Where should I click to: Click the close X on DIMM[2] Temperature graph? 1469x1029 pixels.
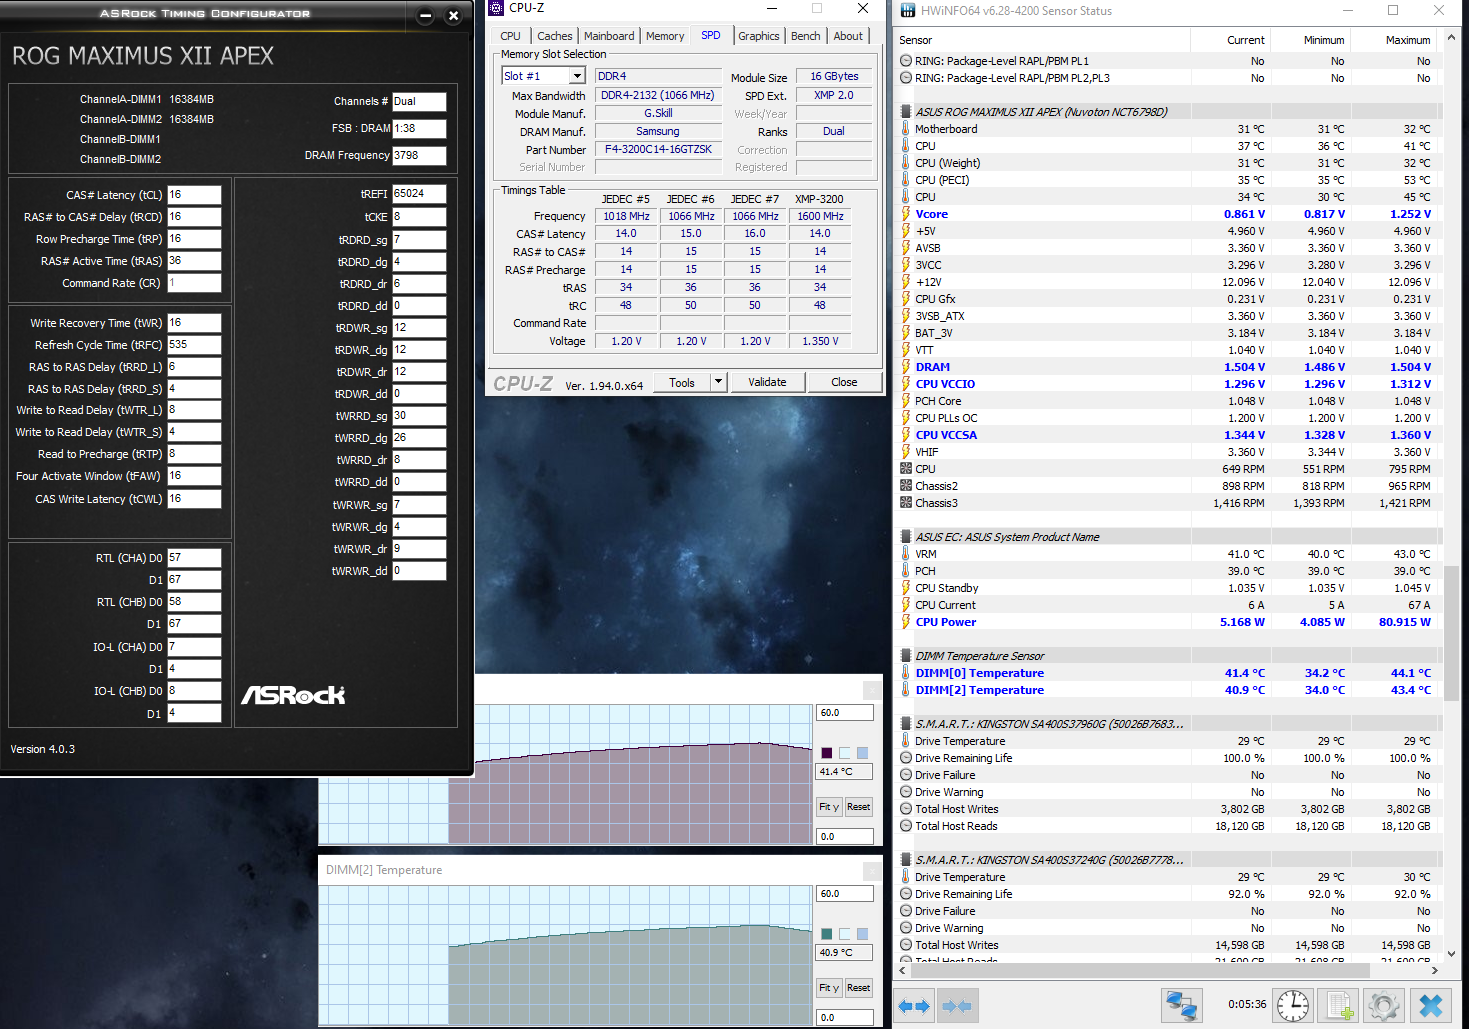(873, 870)
